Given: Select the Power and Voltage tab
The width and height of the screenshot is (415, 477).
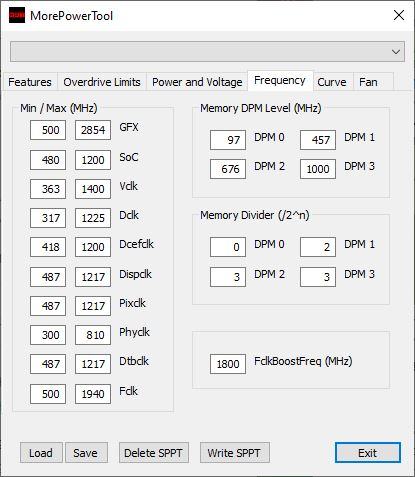Looking at the screenshot, I should (197, 82).
